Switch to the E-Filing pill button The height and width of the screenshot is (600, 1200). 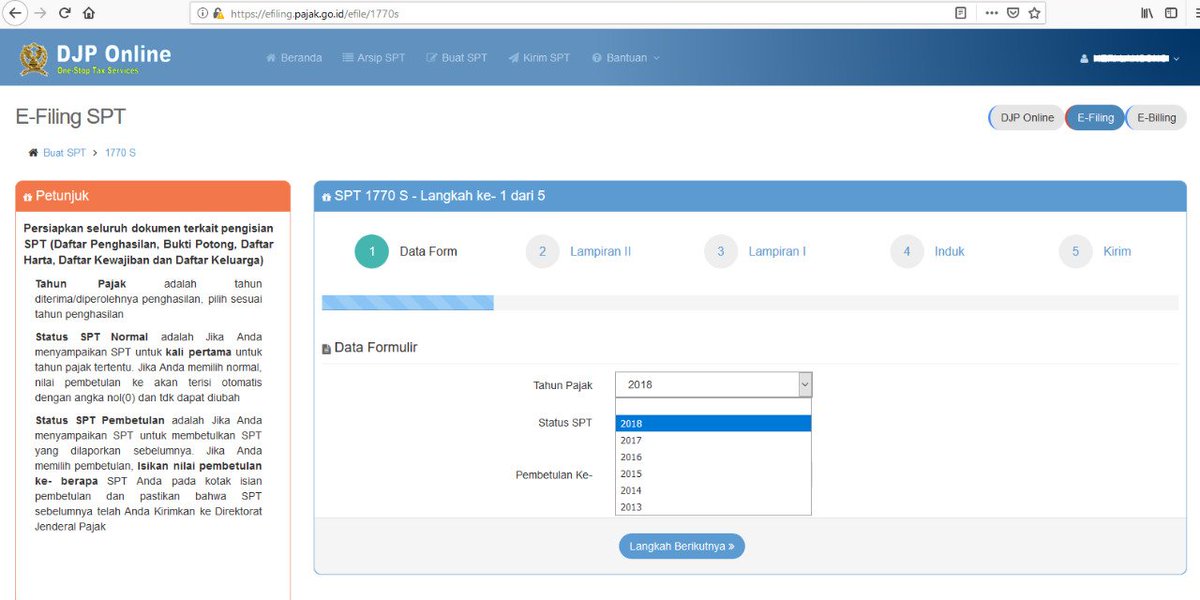click(1095, 118)
